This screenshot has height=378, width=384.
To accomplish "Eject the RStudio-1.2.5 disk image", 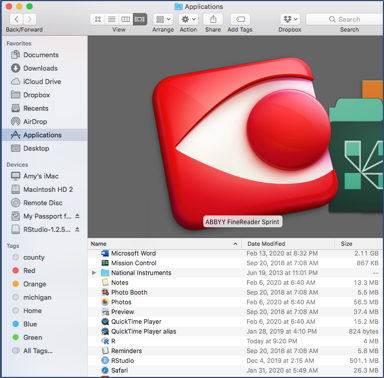I will (x=77, y=229).
